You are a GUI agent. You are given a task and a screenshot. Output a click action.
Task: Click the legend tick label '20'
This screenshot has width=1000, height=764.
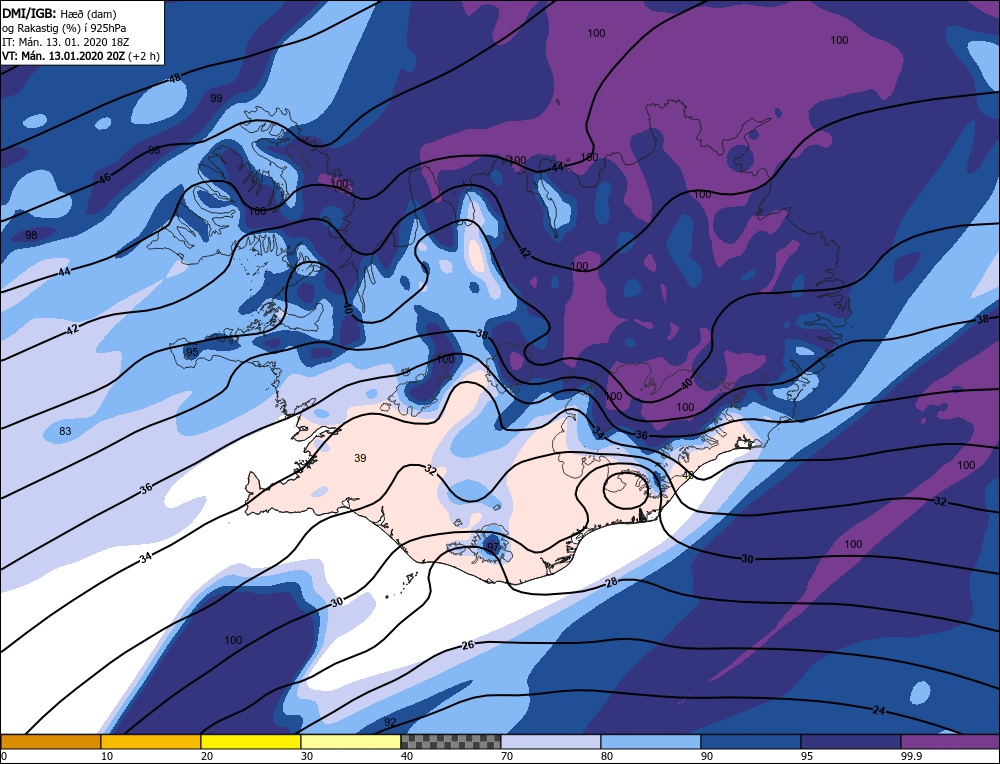[x=207, y=756]
